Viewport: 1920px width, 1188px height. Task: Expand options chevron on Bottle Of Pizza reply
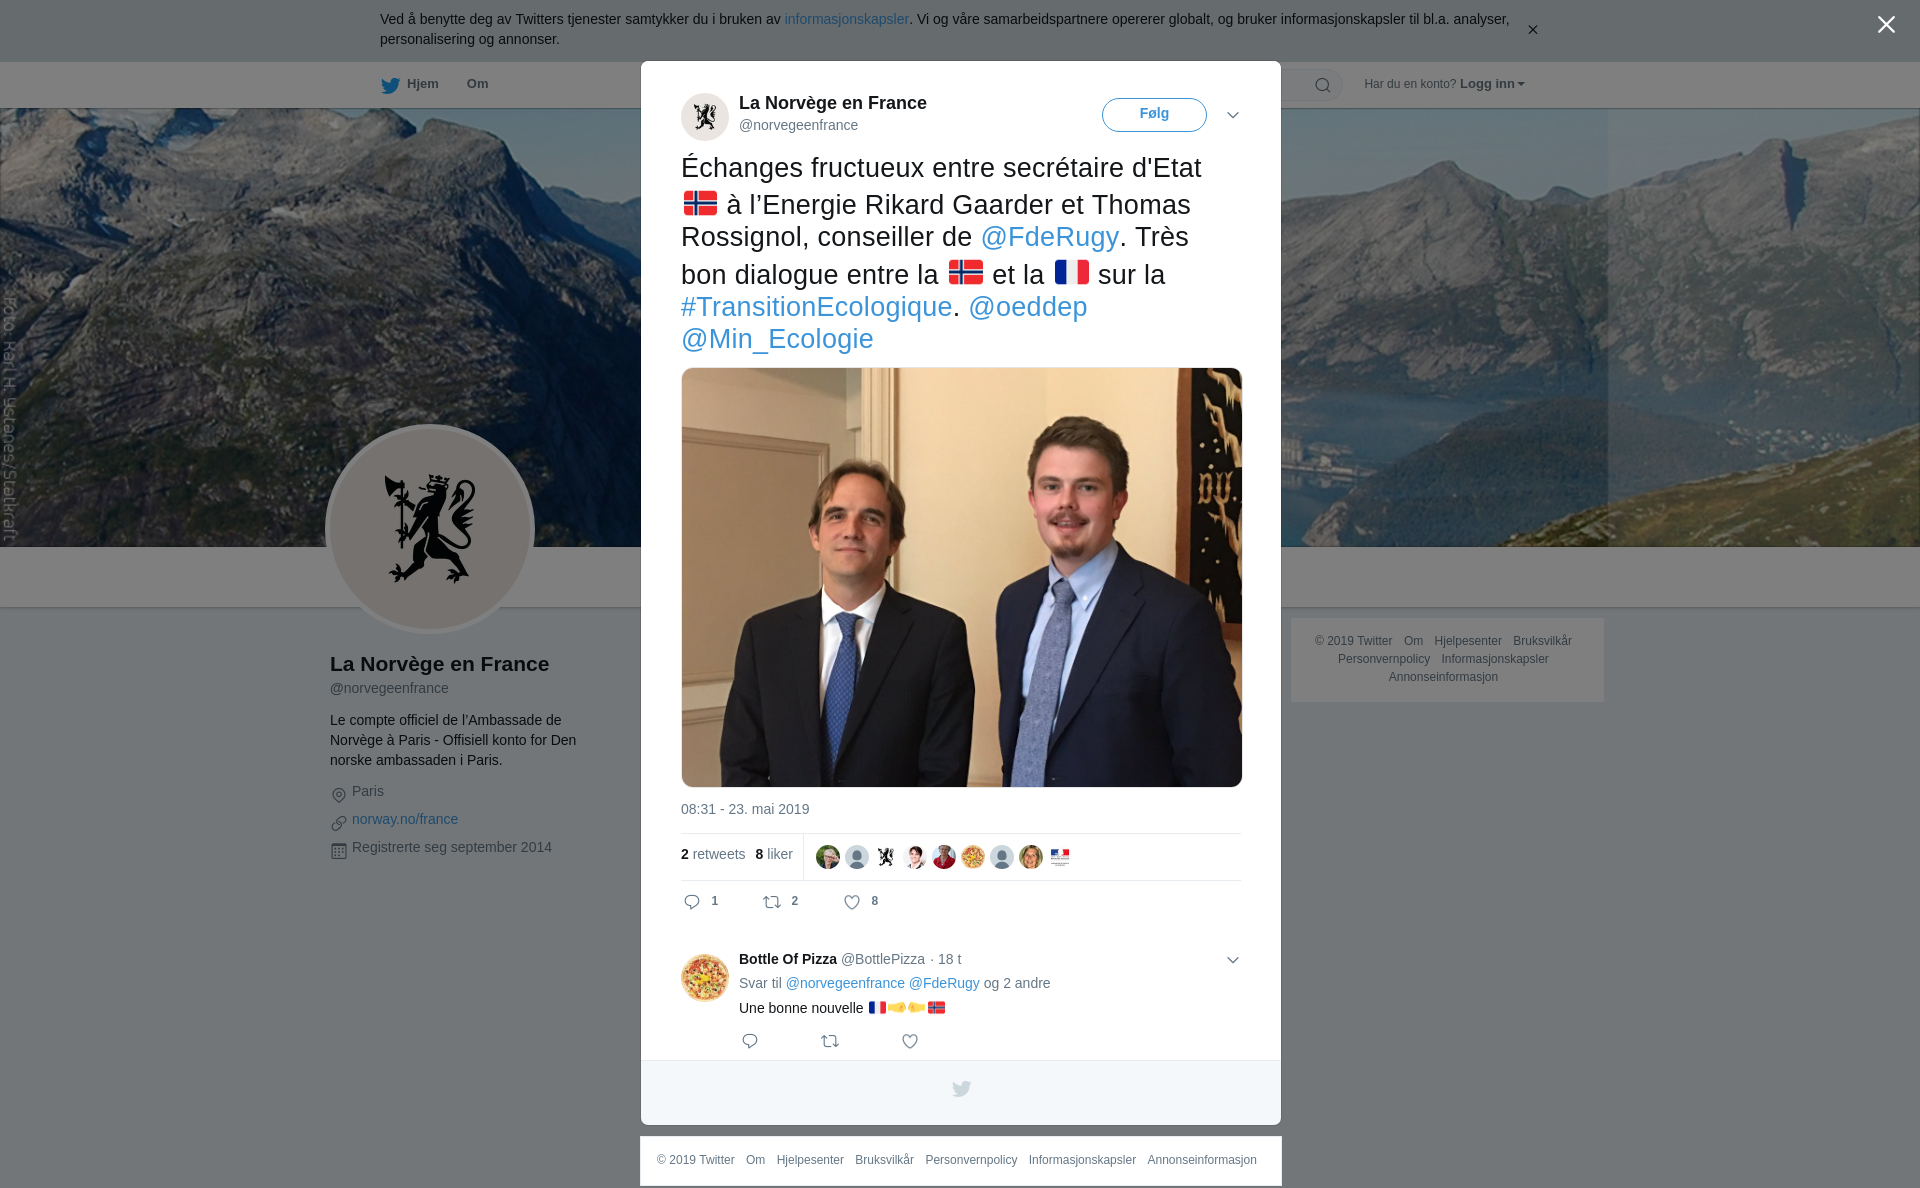1233,960
